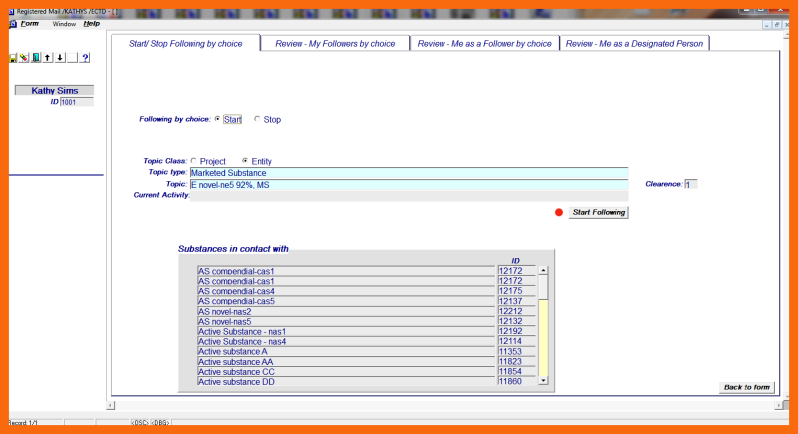Click horizontal scrollbar left arrow
The image size is (798, 434).
coord(111,405)
